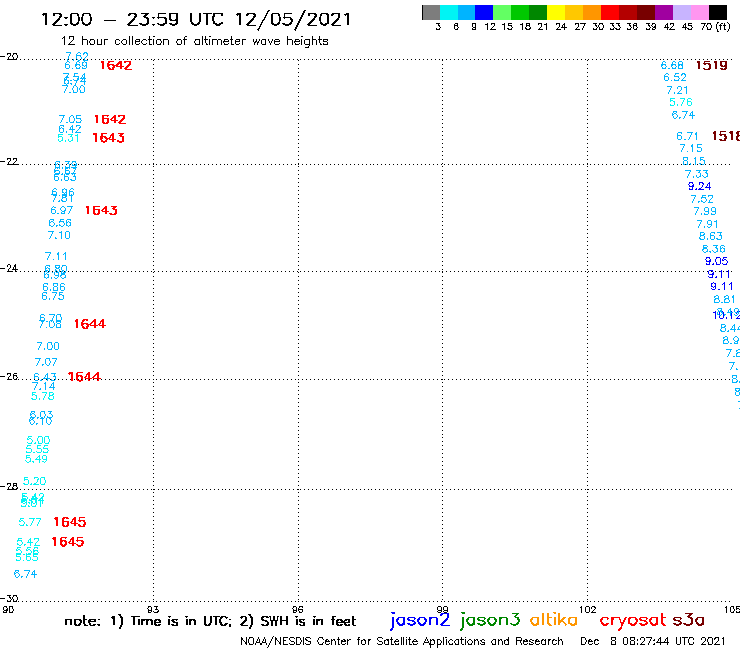Click the '12:00 – 23:59 UTC 12/05/2021' title

pyautogui.click(x=196, y=19)
